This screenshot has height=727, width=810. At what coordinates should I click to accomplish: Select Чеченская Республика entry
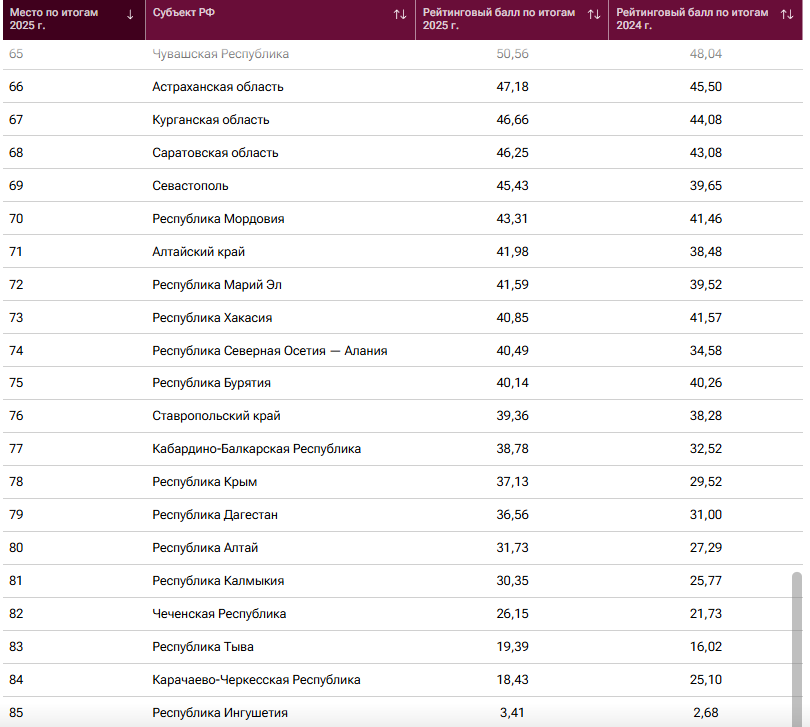coord(219,615)
